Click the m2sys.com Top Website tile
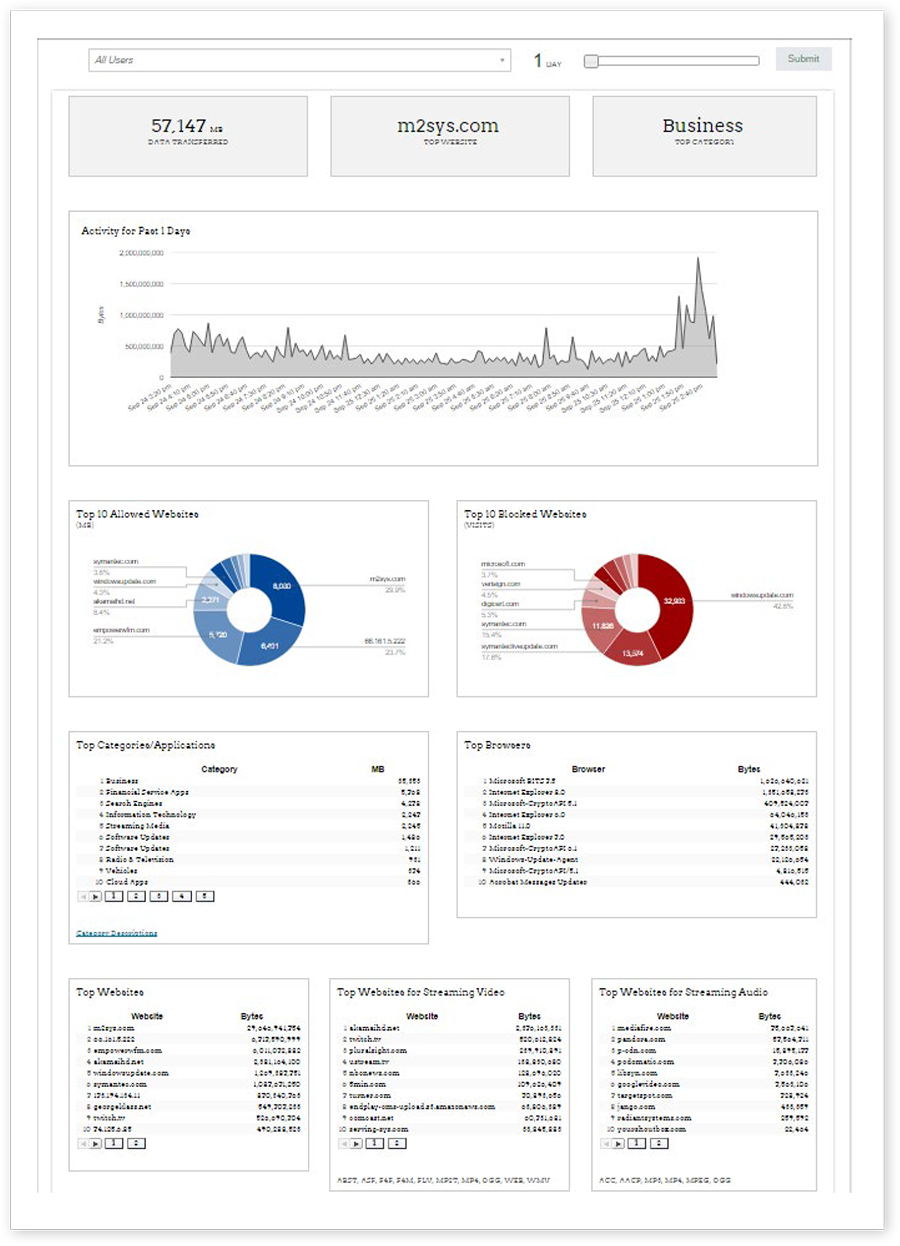The image size is (900, 1246). (x=450, y=136)
